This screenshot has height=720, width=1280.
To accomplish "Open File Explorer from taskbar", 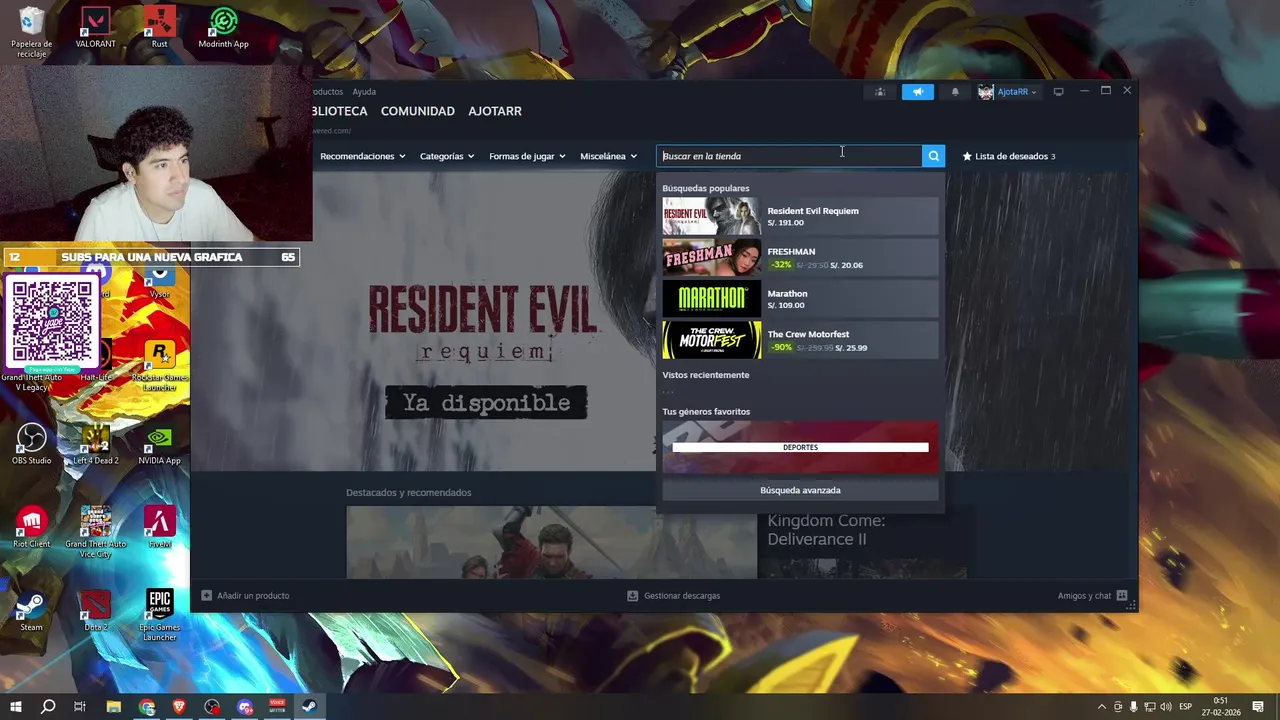I will pyautogui.click(x=114, y=707).
